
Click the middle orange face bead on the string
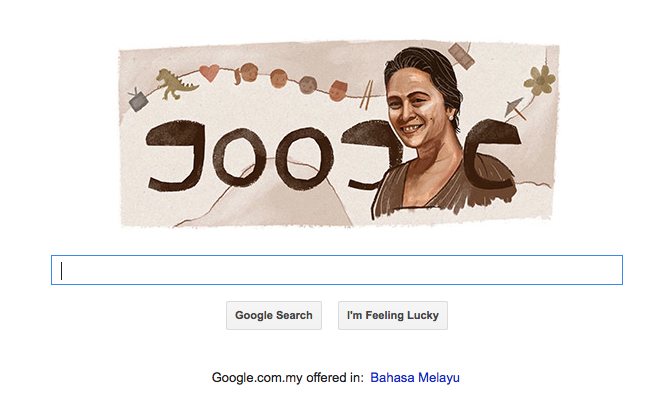(278, 79)
